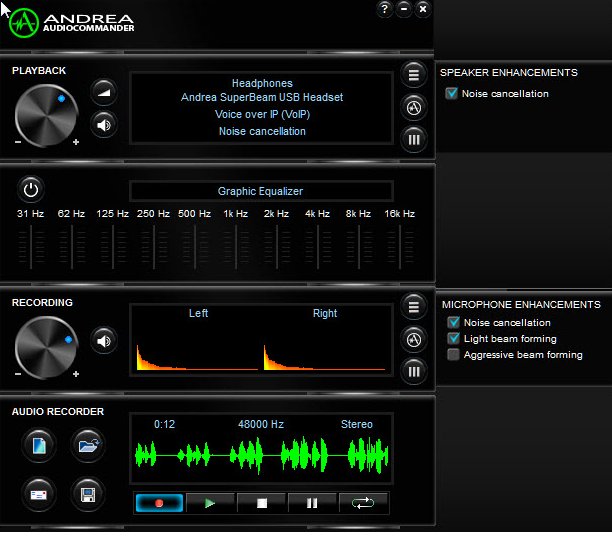Click the 4k Hz equalizer slider
The image size is (612, 542).
tap(318, 247)
